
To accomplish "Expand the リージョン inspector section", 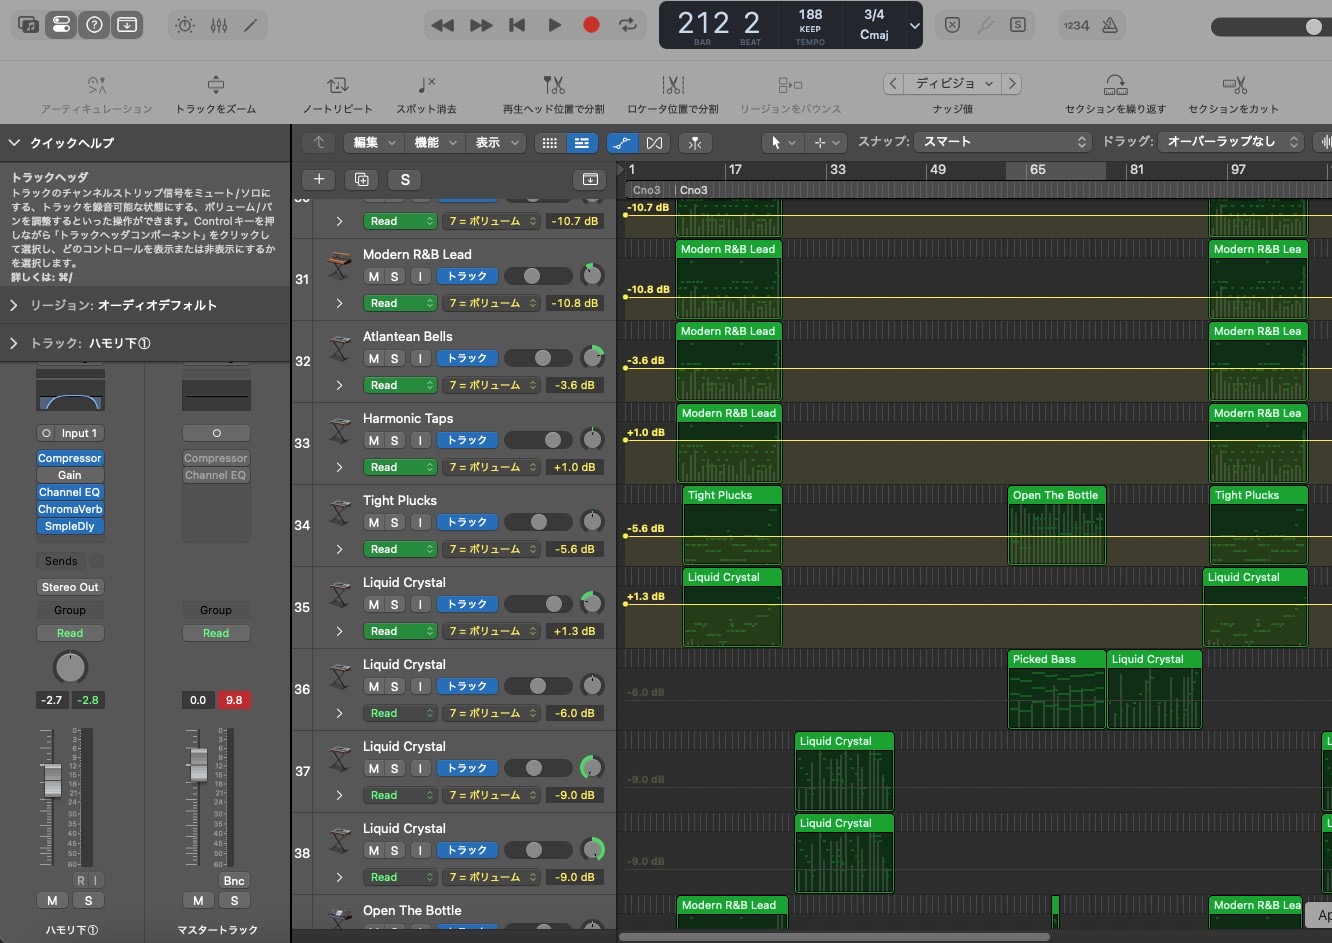I will 14,305.
